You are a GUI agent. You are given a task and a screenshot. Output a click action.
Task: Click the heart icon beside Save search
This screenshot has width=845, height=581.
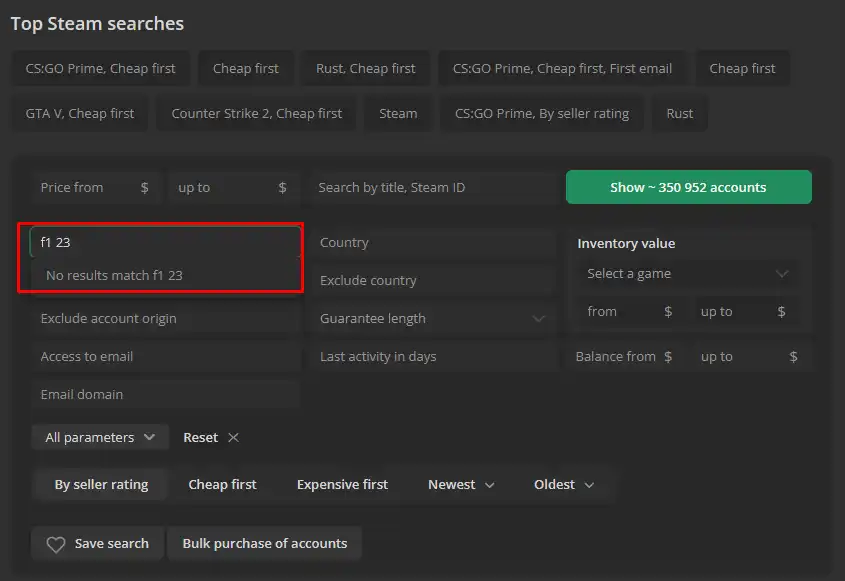56,544
